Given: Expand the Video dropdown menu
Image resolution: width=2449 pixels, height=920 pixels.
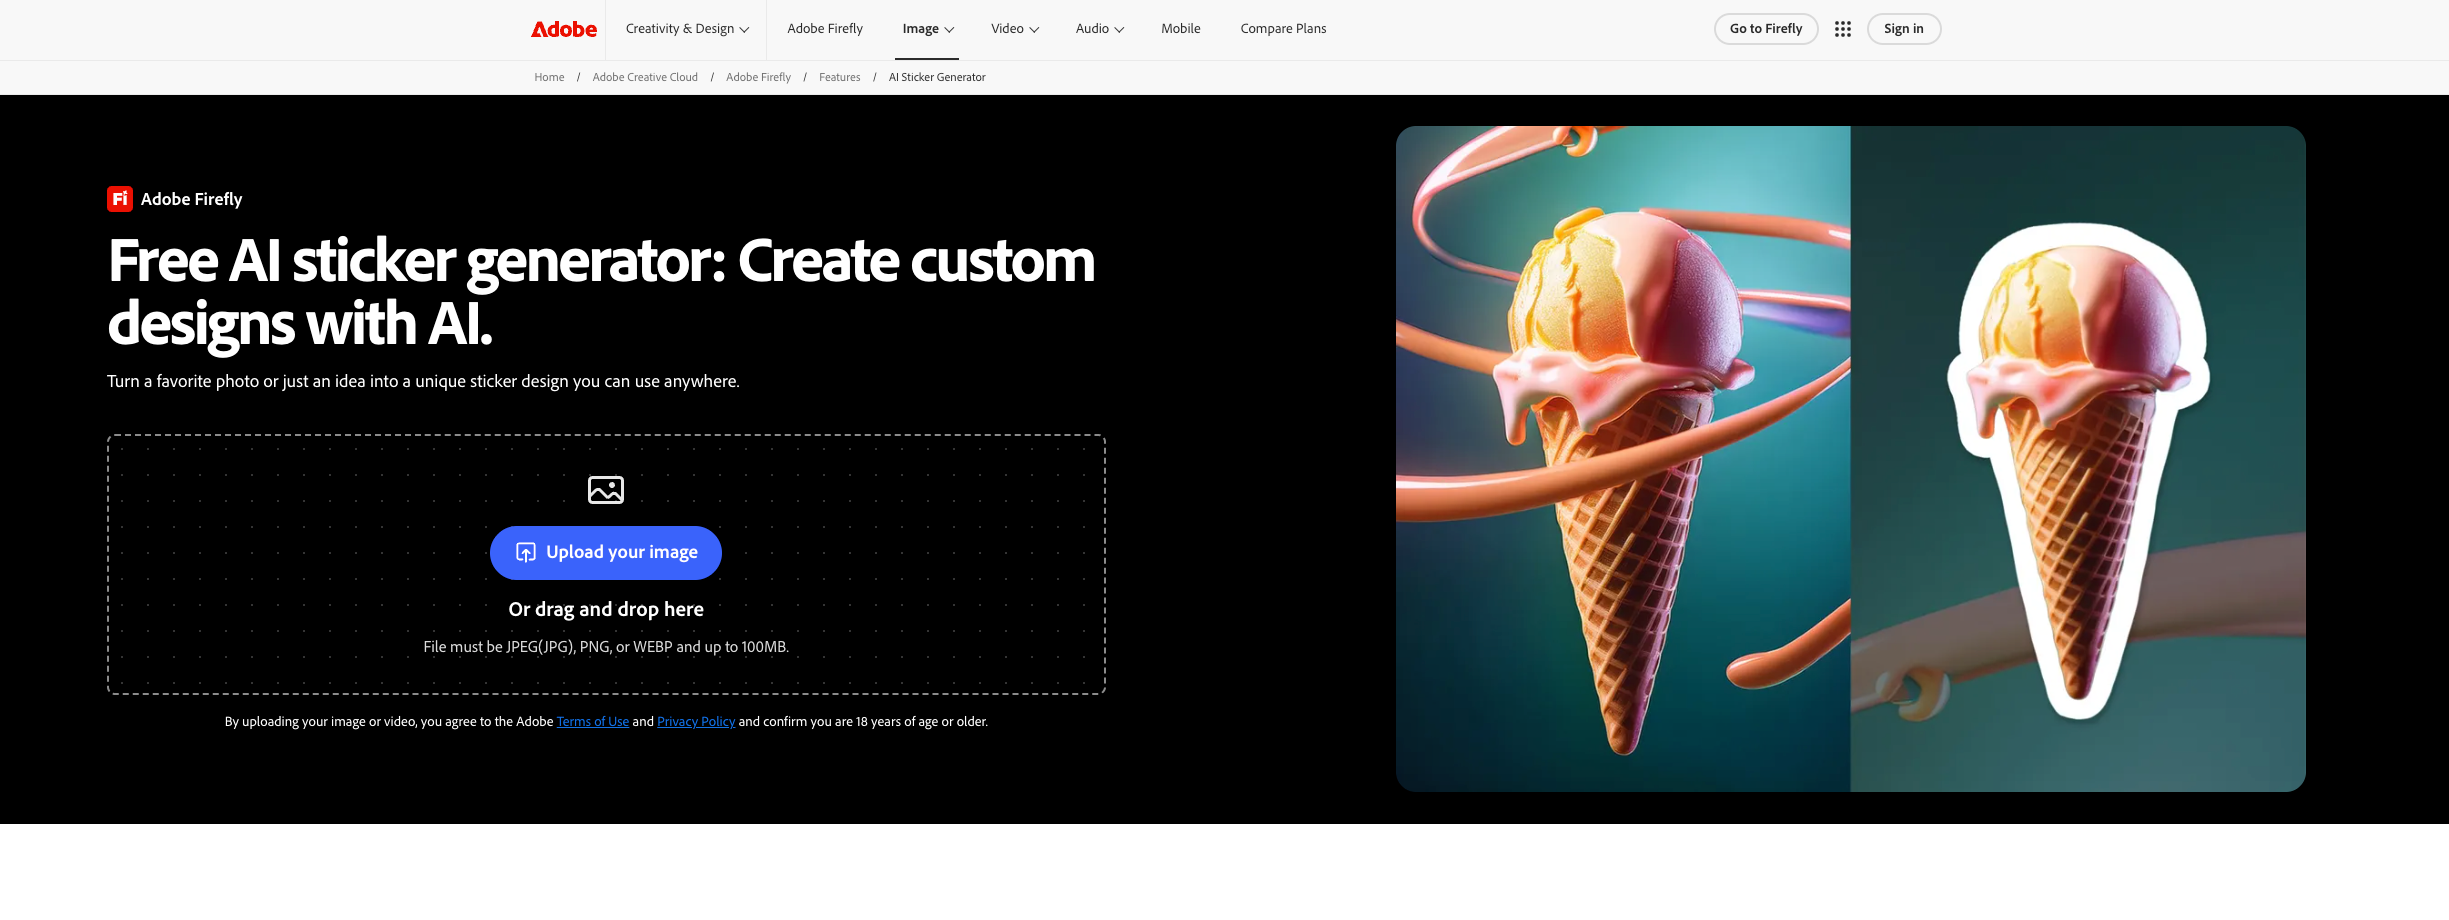Looking at the screenshot, I should click(x=1015, y=29).
